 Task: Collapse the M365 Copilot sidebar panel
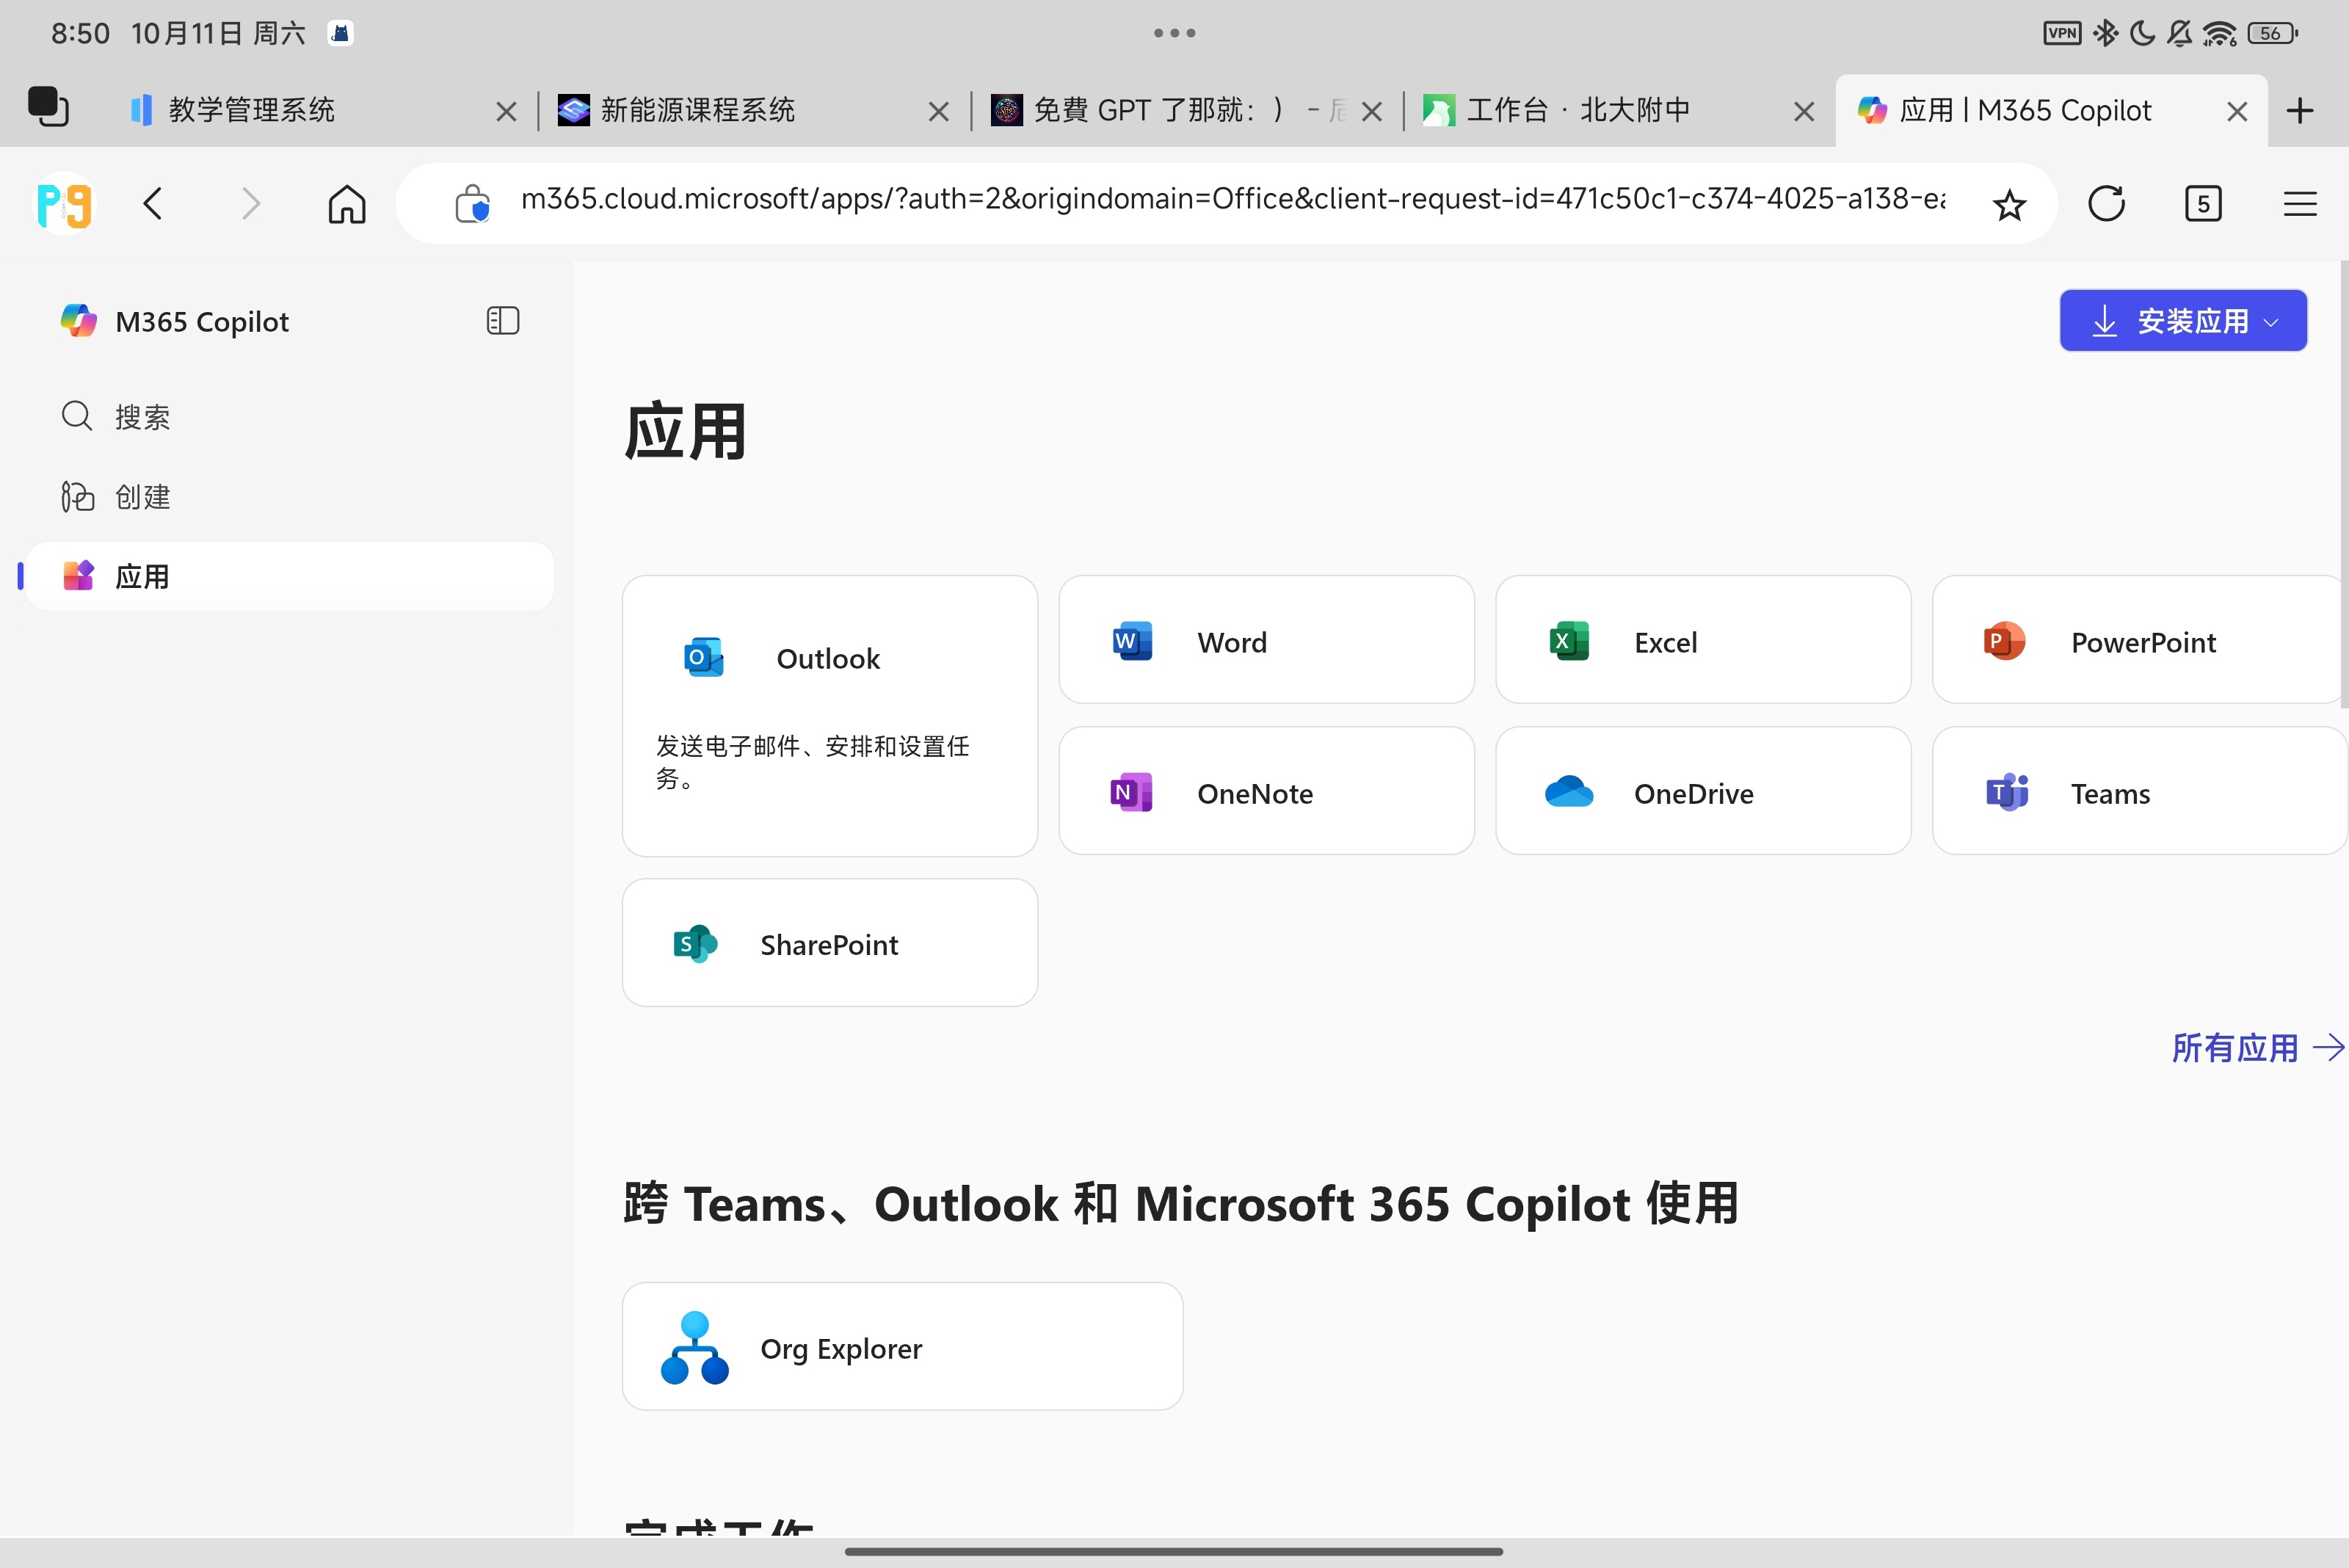502,321
